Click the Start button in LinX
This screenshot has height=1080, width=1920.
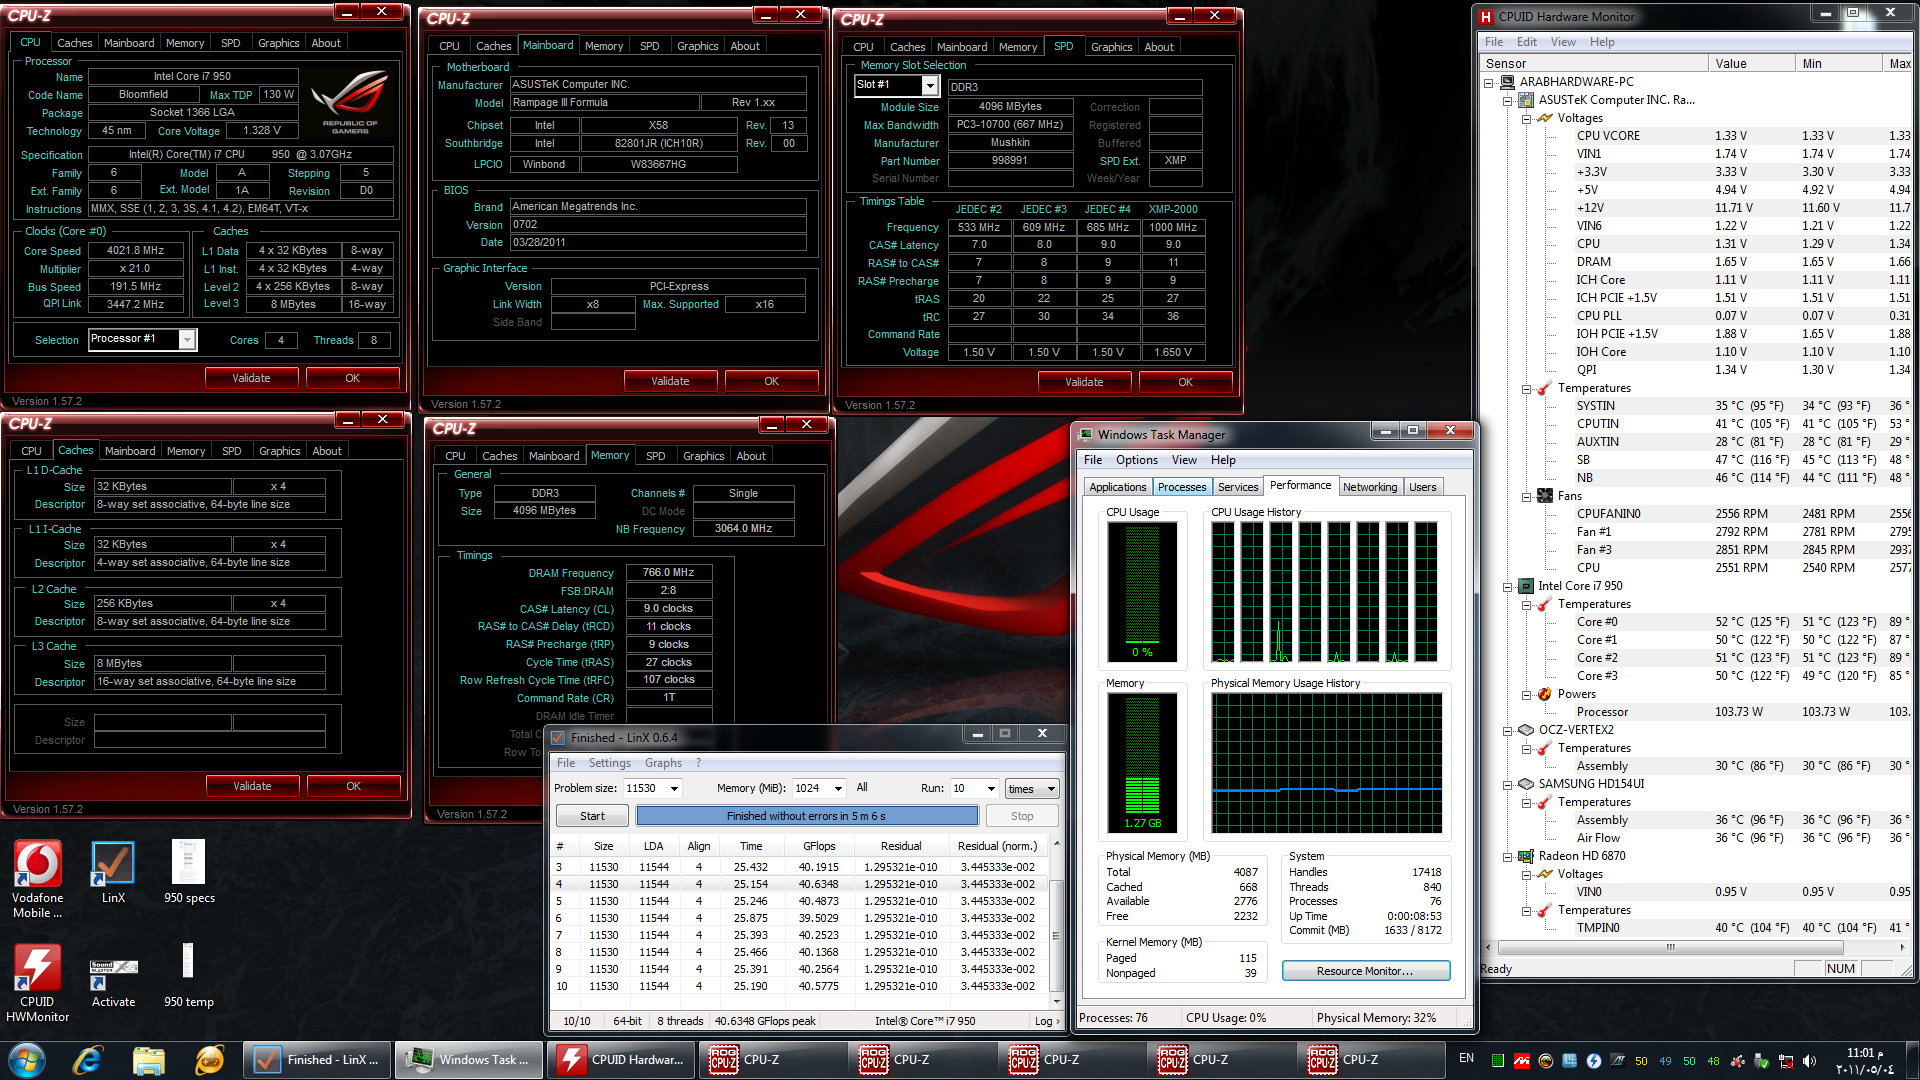(592, 816)
